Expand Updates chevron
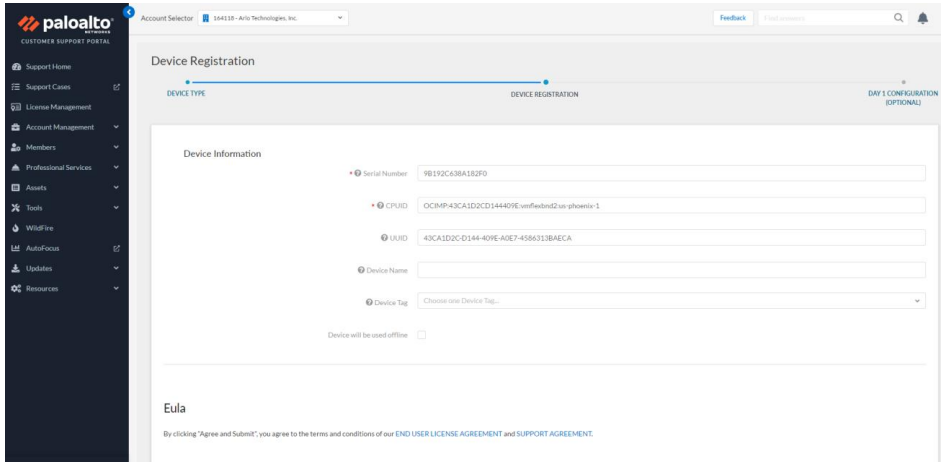Image resolution: width=947 pixels, height=470 pixels. 116,268
